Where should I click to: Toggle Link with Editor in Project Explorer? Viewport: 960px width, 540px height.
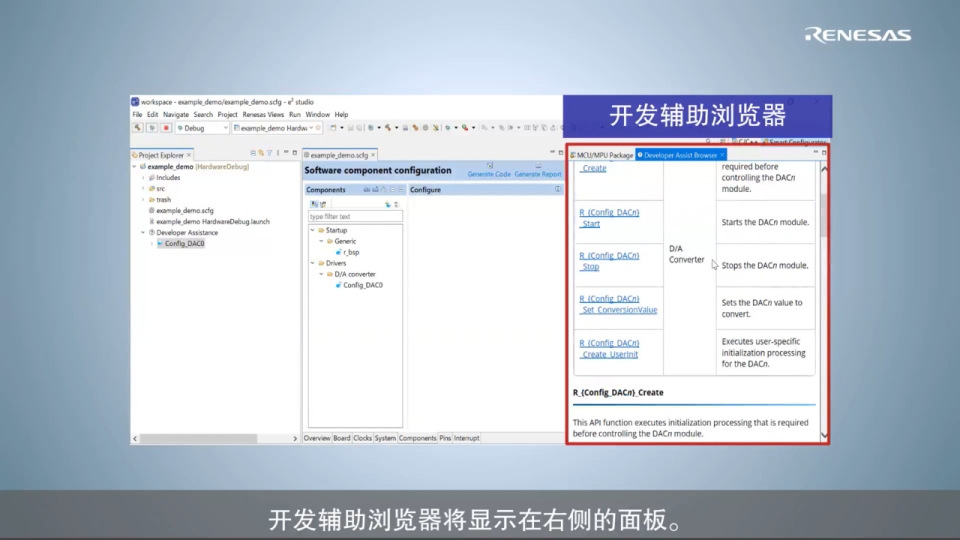[261, 153]
